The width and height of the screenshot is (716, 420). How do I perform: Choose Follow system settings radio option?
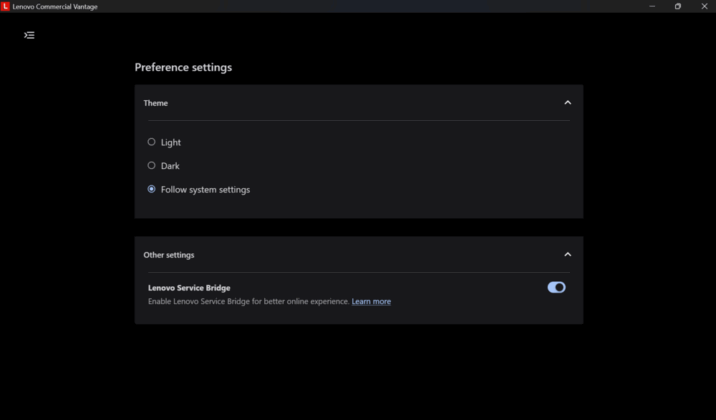click(x=151, y=189)
